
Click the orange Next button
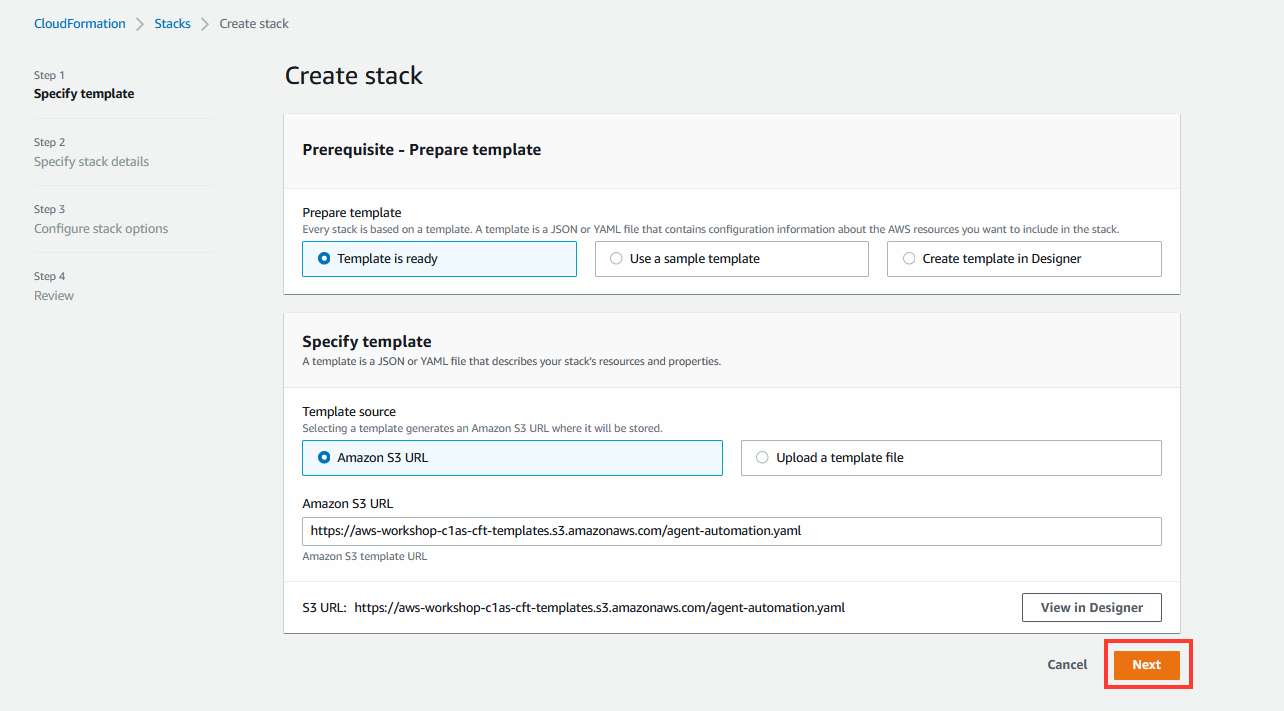tap(1147, 665)
